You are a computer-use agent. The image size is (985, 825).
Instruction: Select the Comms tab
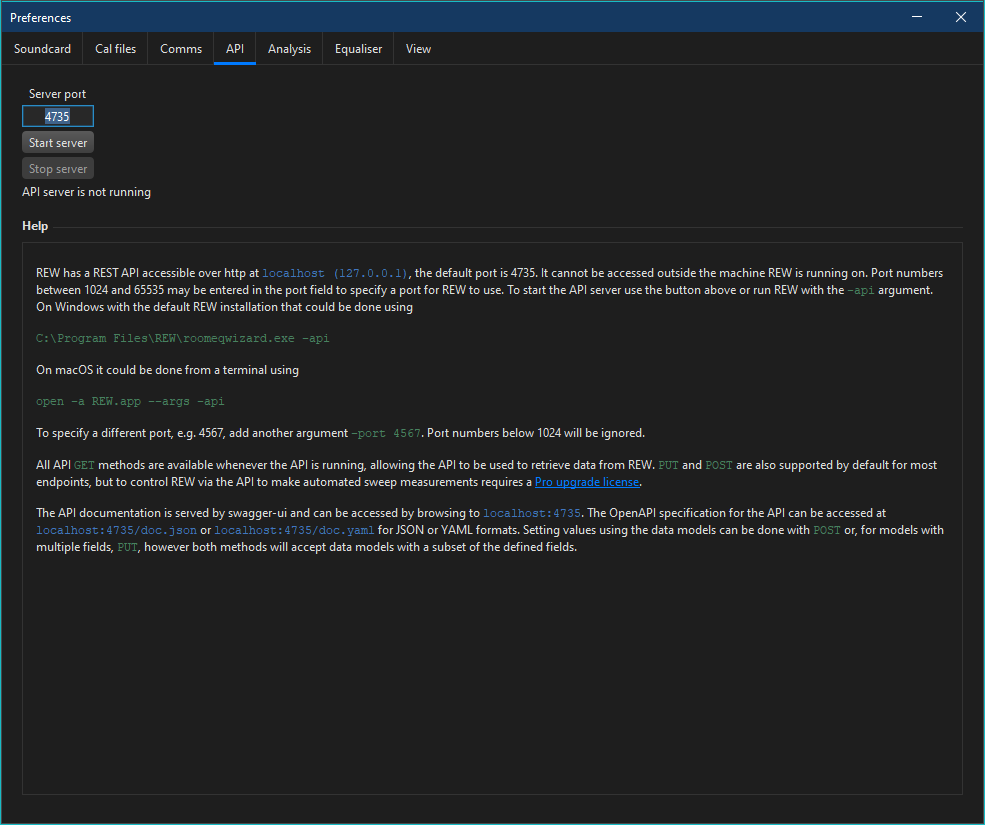[181, 48]
